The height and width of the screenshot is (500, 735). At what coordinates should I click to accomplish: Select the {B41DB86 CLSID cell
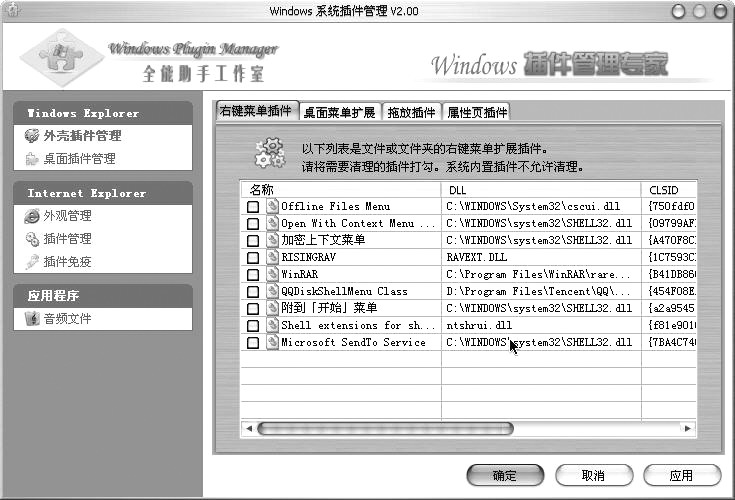click(669, 274)
